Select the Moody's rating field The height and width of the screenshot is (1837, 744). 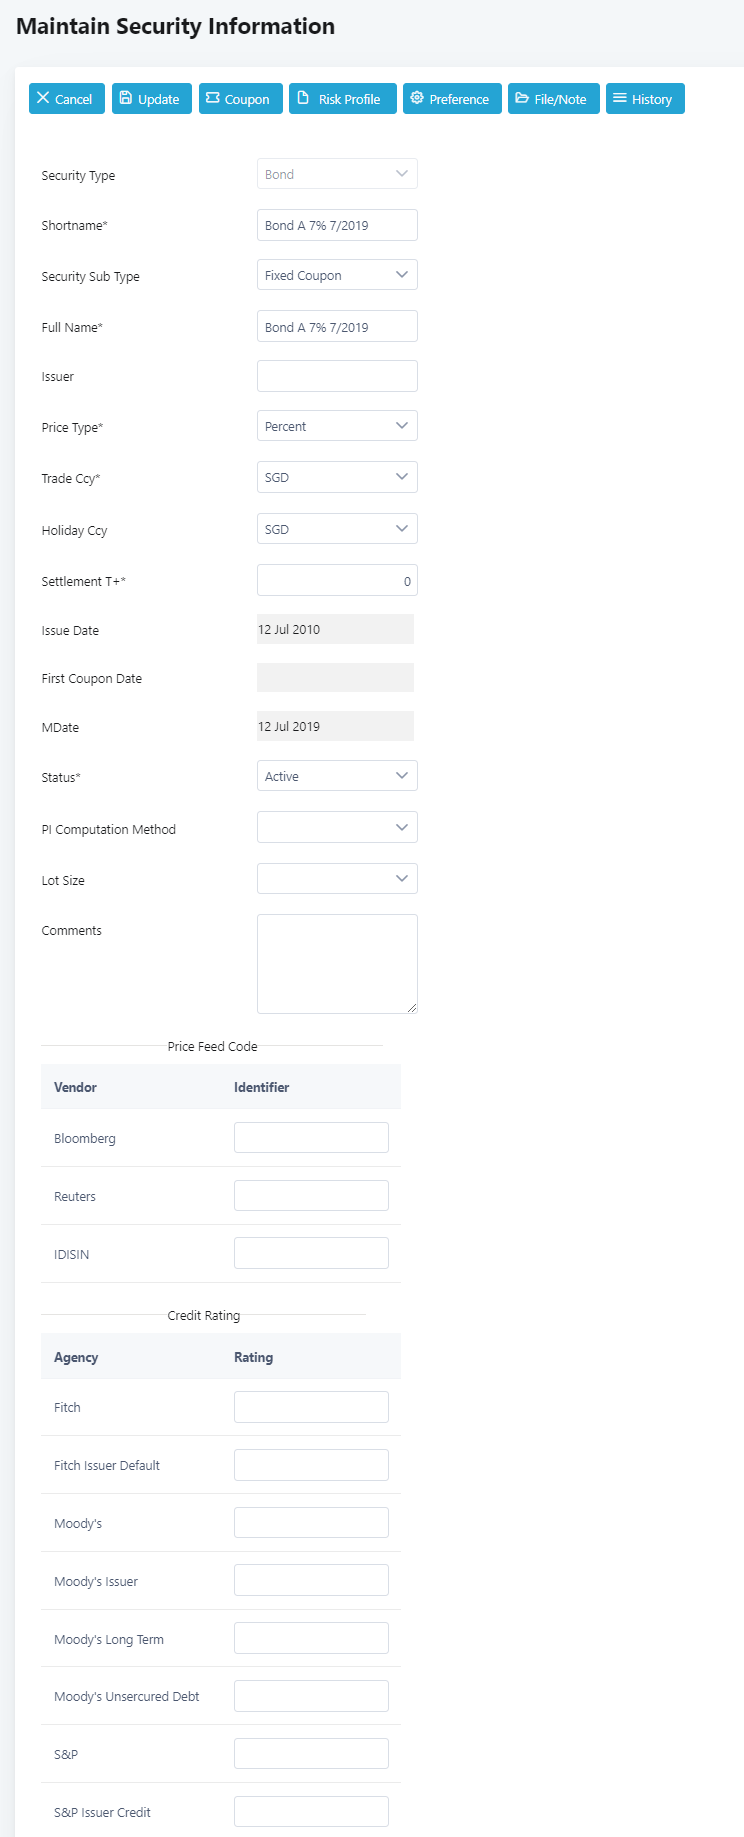click(x=311, y=1523)
